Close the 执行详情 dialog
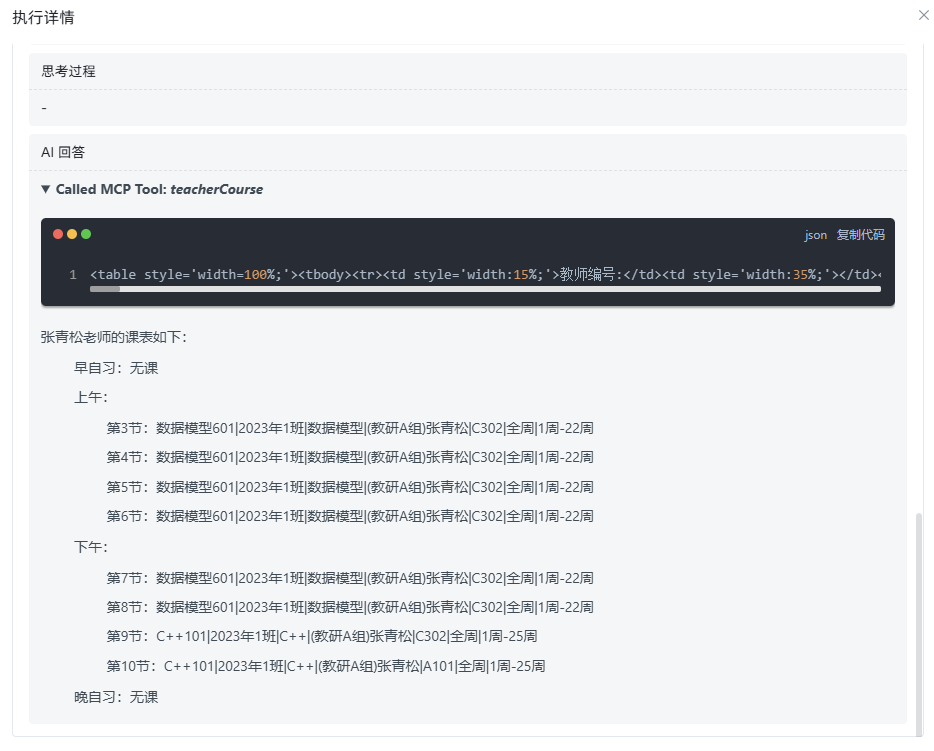The image size is (934, 751). (923, 15)
